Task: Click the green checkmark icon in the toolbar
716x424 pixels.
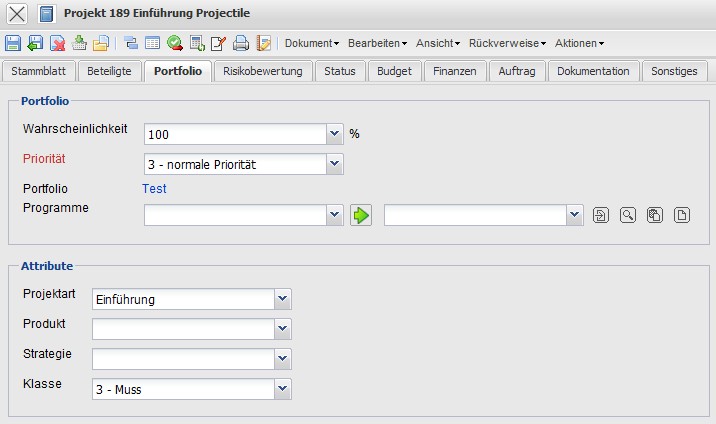Action: pyautogui.click(x=175, y=43)
